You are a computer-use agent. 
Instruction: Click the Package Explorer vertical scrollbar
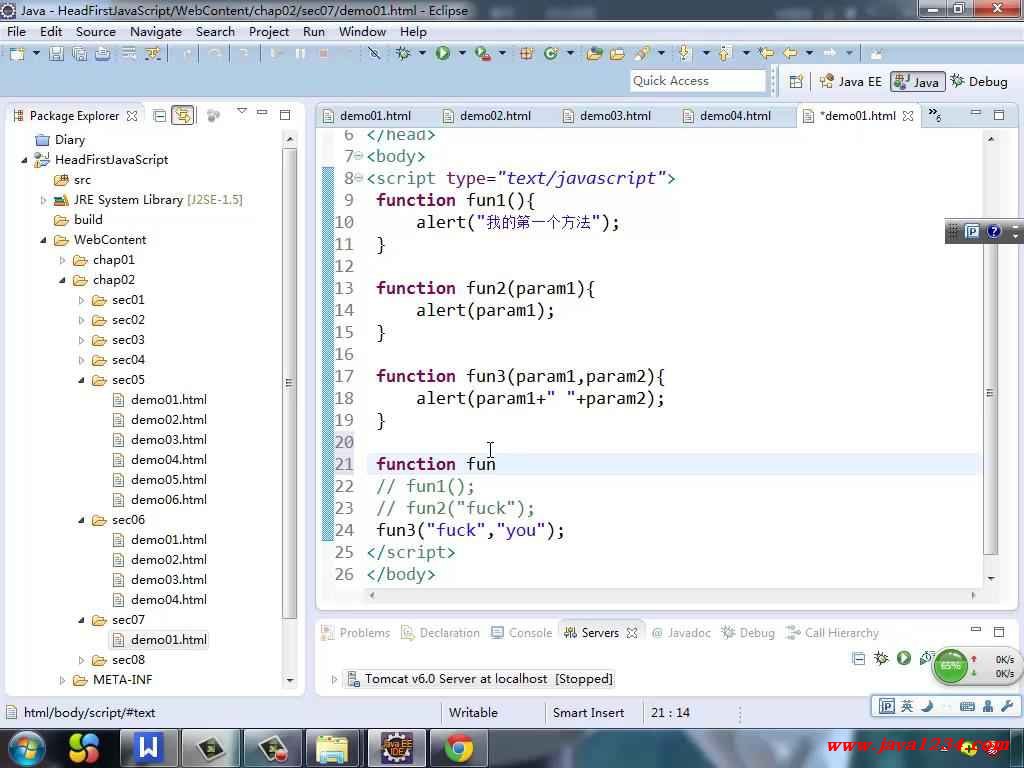pos(289,384)
